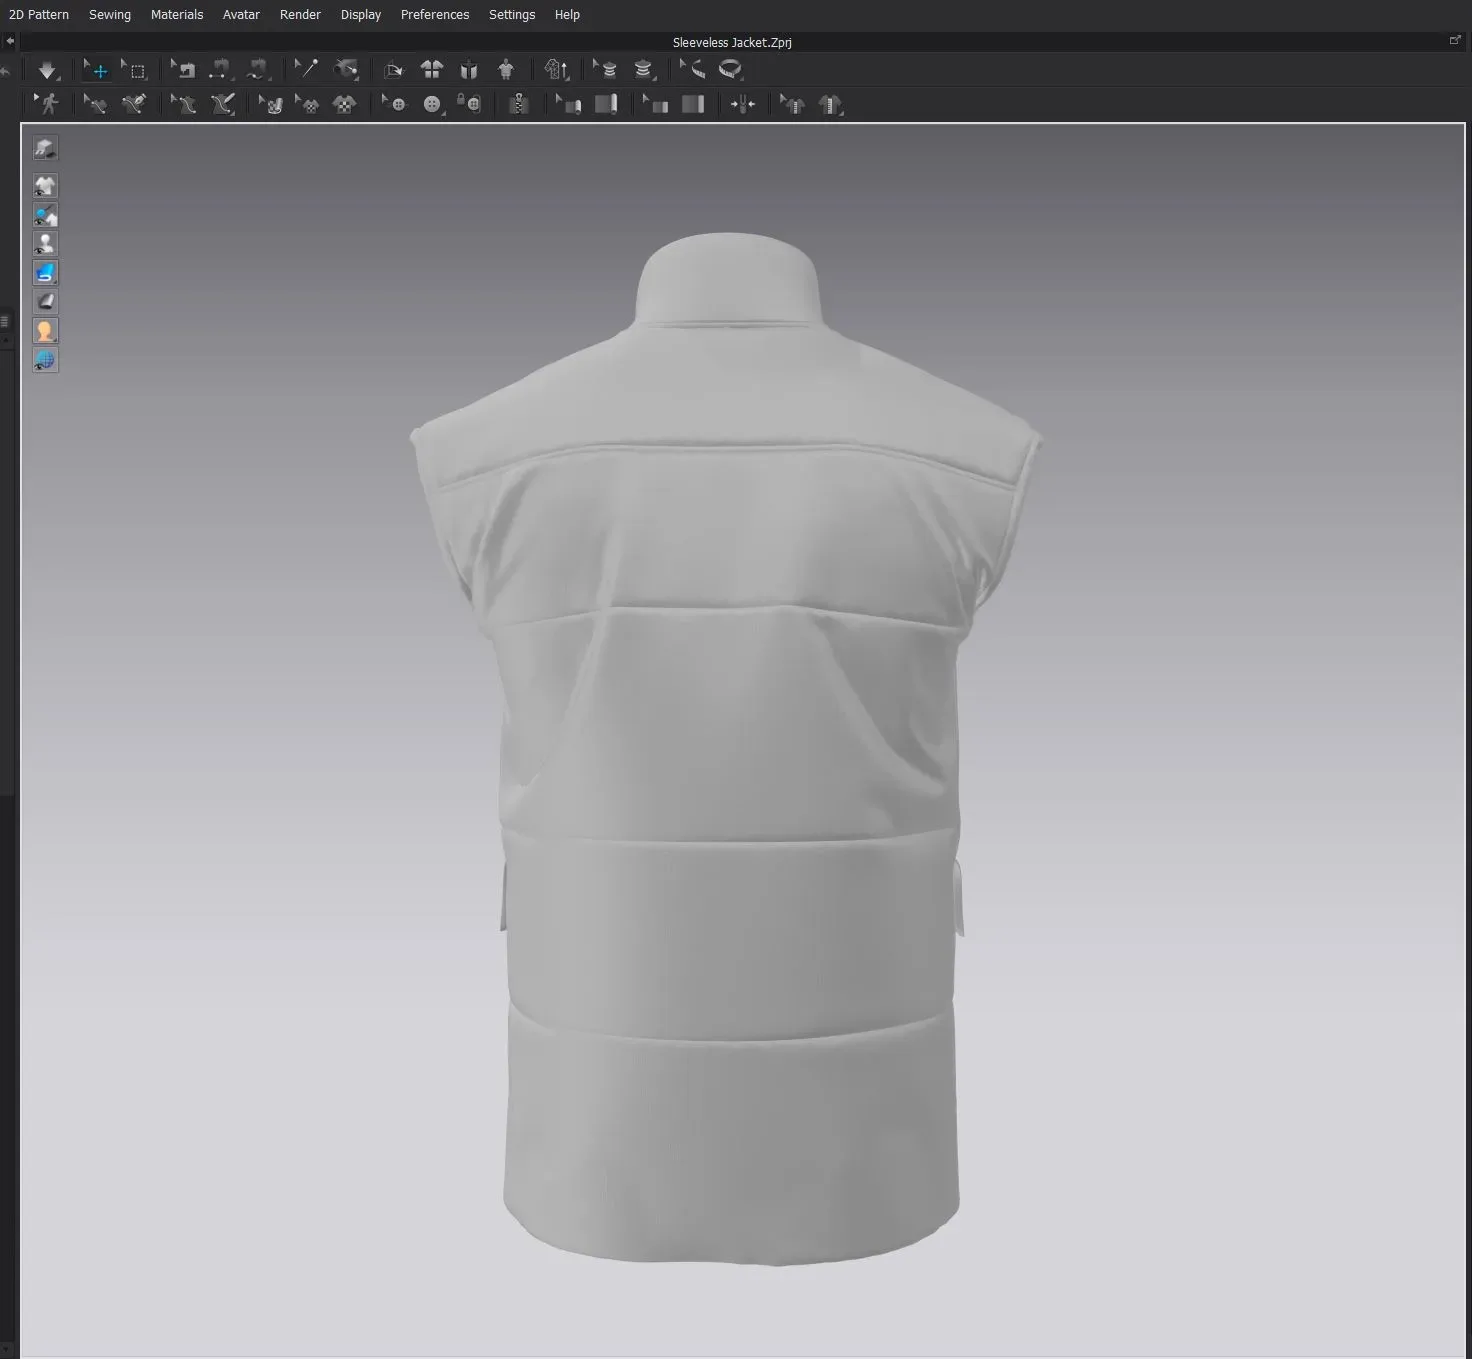Click the left side panel grip handle
Screen dimensions: 1472x1359
[x=5, y=322]
